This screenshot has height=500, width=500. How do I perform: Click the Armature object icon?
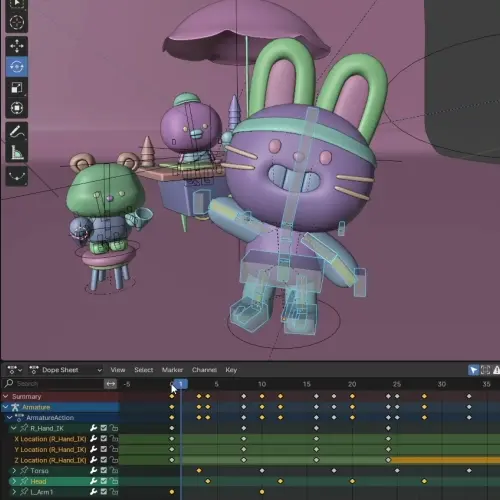click(x=15, y=407)
